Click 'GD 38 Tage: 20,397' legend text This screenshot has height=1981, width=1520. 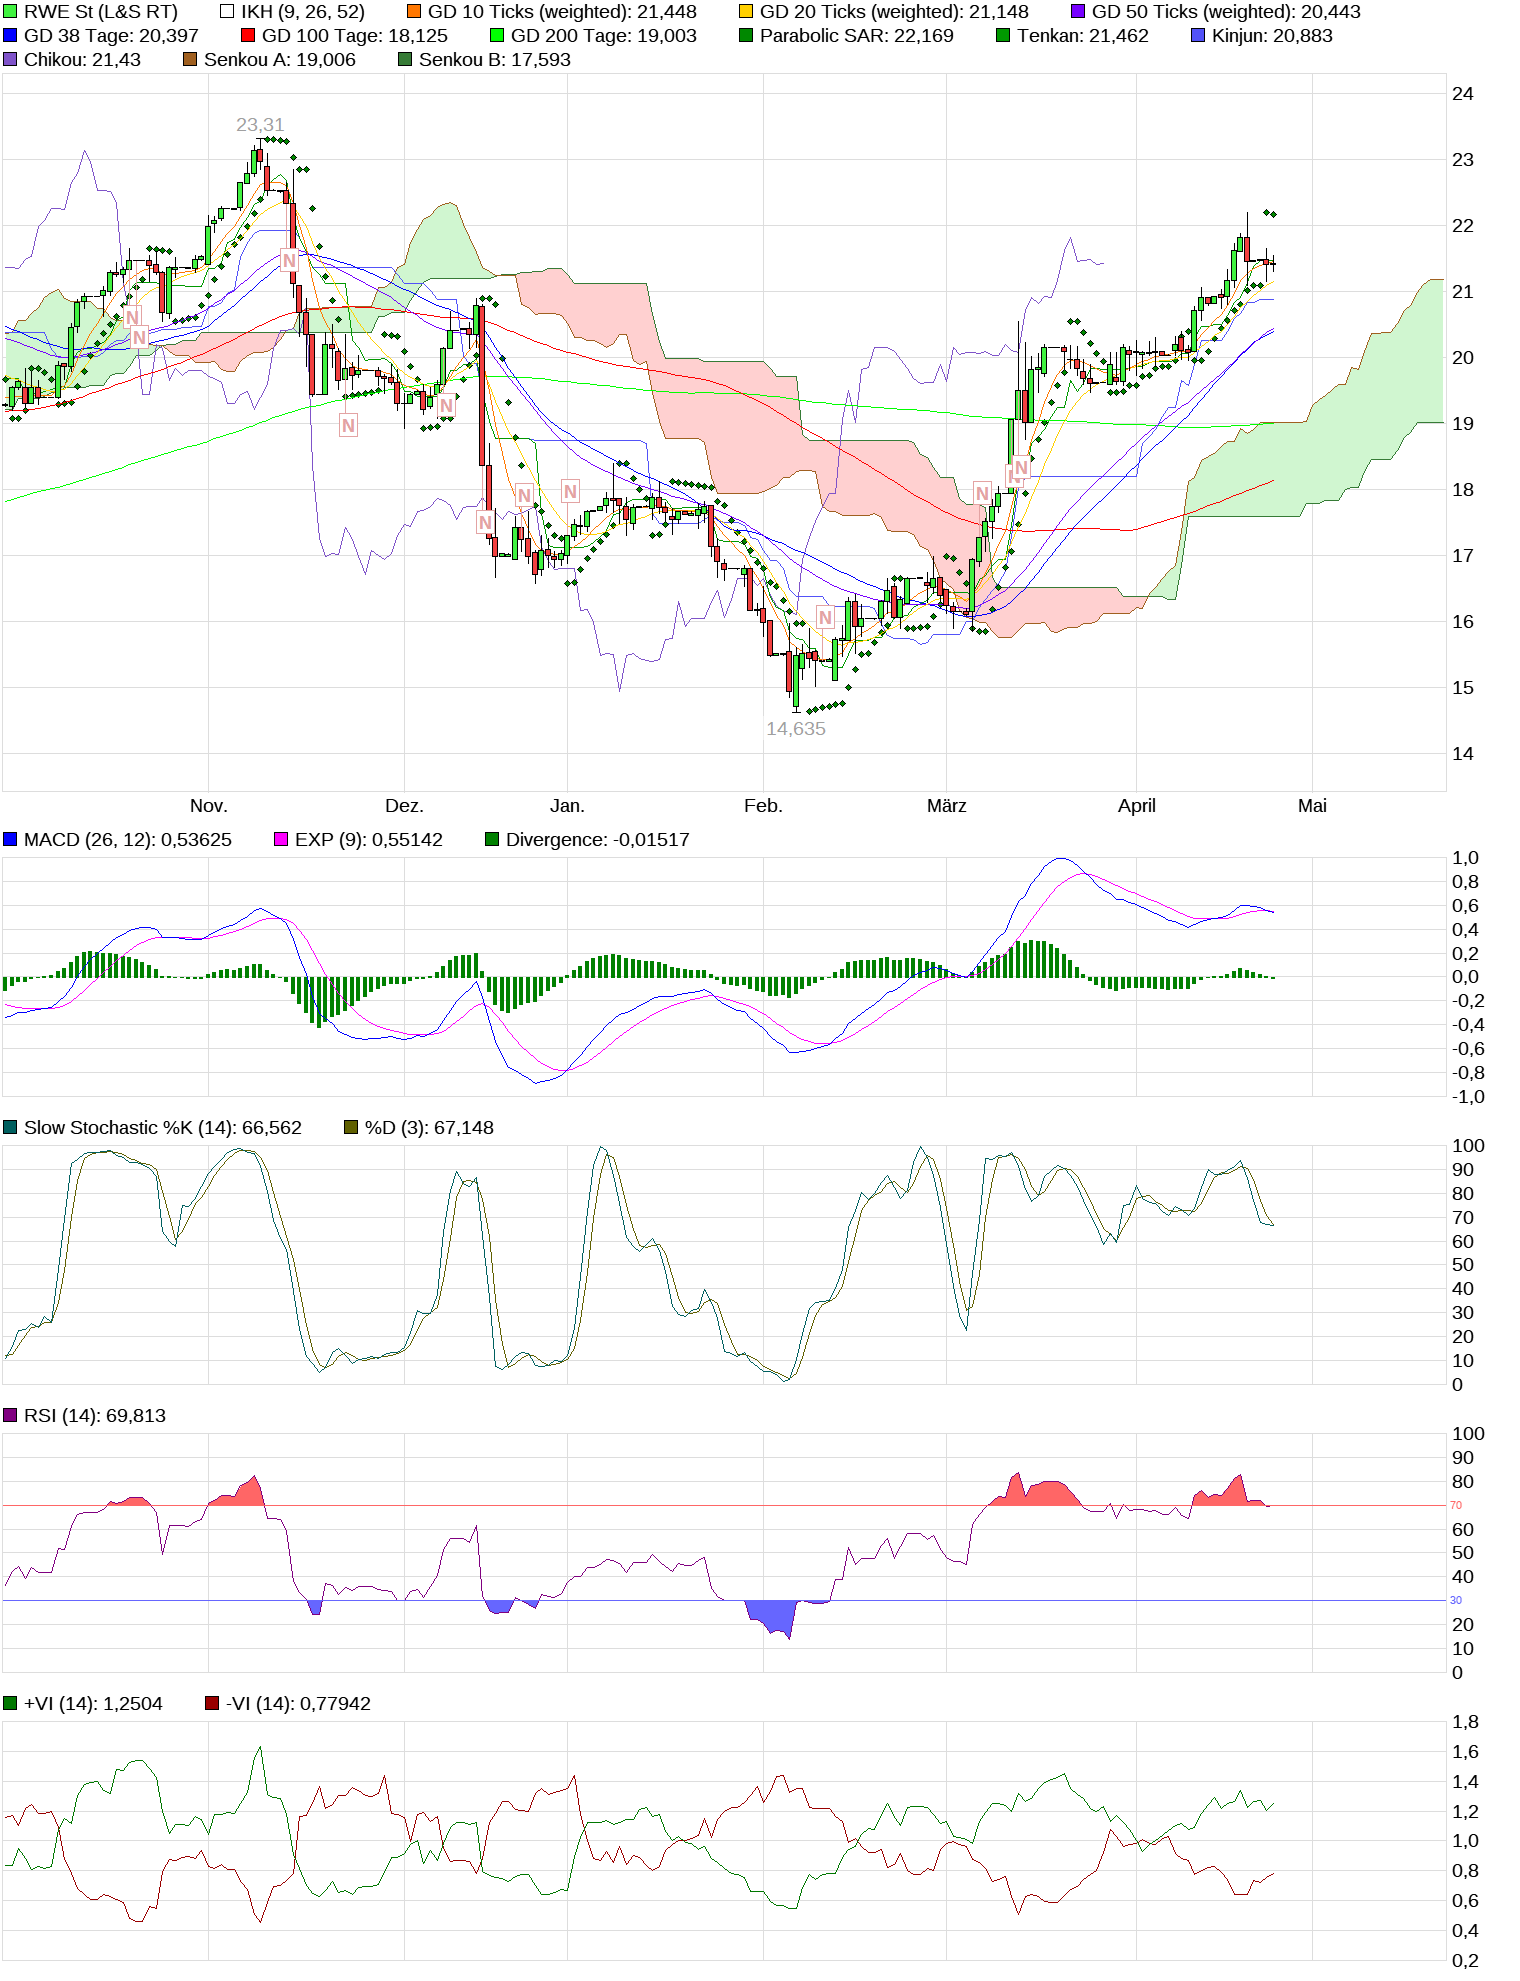coord(111,36)
